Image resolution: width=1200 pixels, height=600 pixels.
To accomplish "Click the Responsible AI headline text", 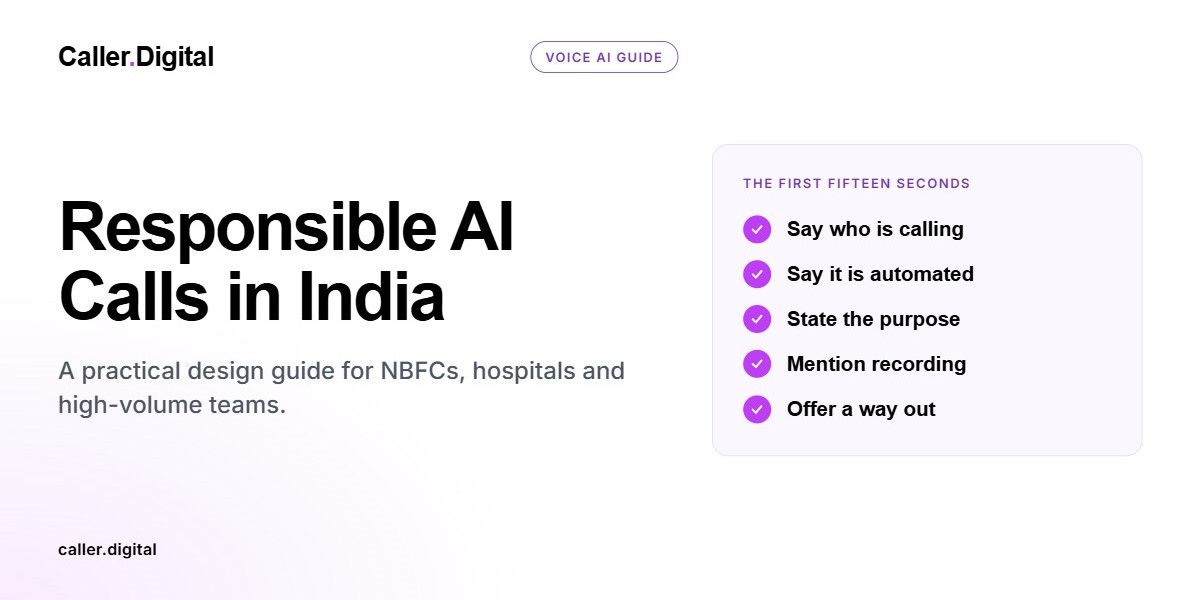I will pyautogui.click(x=287, y=228).
